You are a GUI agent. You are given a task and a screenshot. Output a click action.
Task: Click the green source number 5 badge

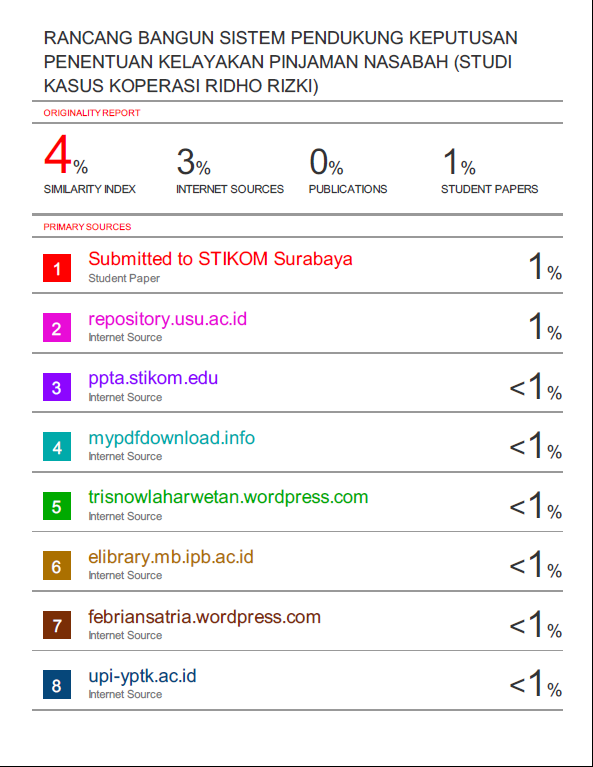[x=57, y=506]
